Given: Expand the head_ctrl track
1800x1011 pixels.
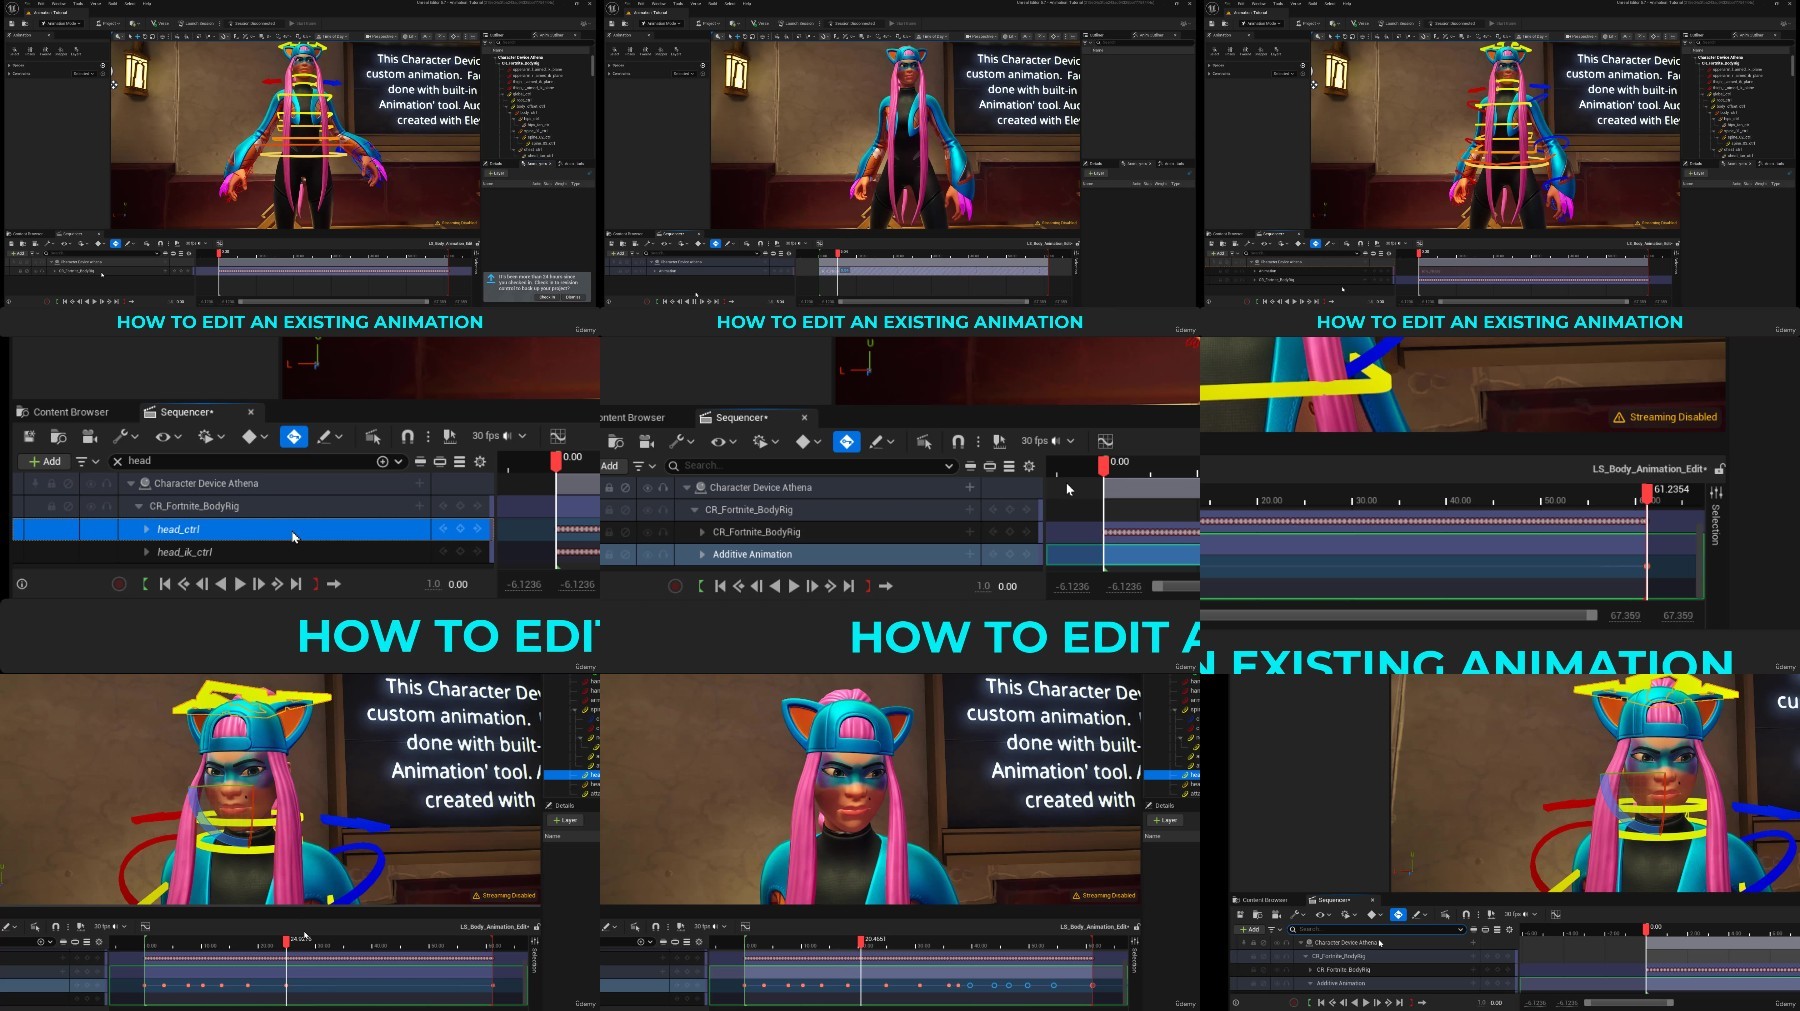Looking at the screenshot, I should pos(147,529).
